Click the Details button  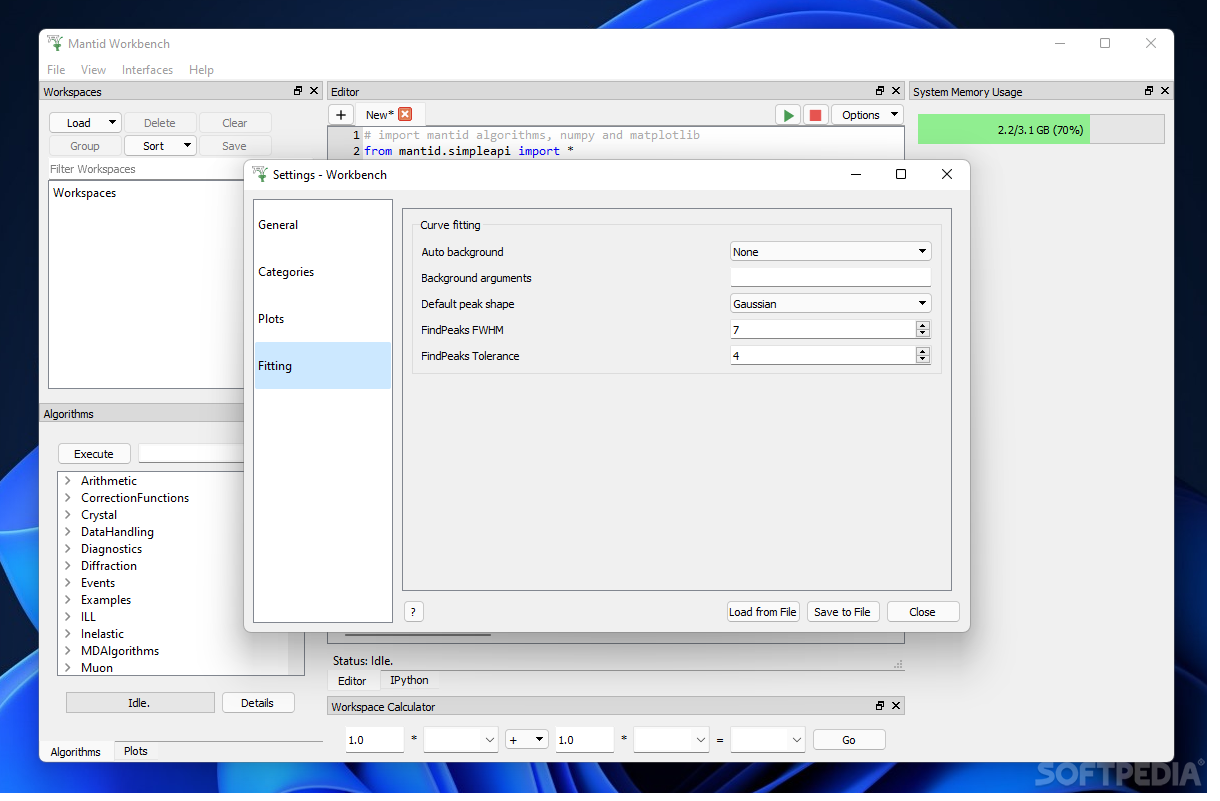click(257, 703)
